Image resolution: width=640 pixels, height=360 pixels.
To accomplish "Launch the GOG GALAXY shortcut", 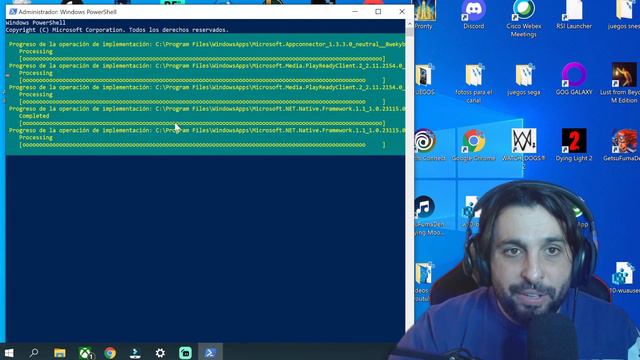I will coord(574,80).
